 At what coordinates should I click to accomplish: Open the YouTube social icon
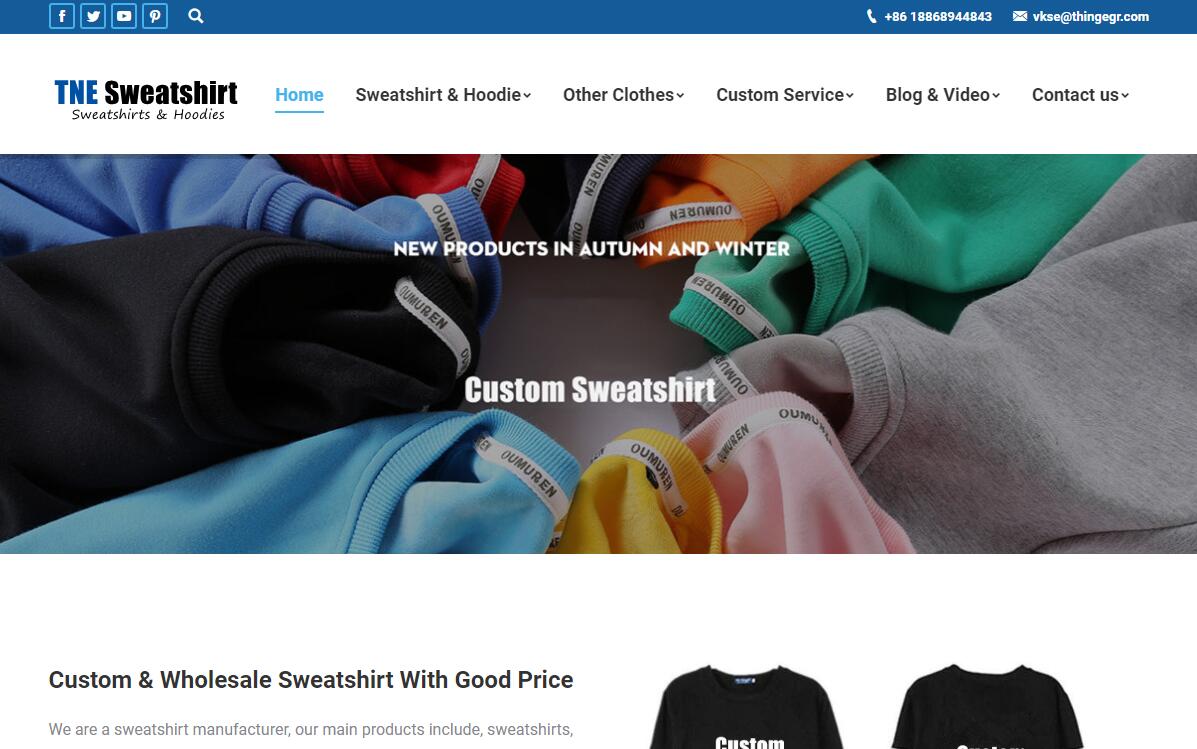coord(124,16)
